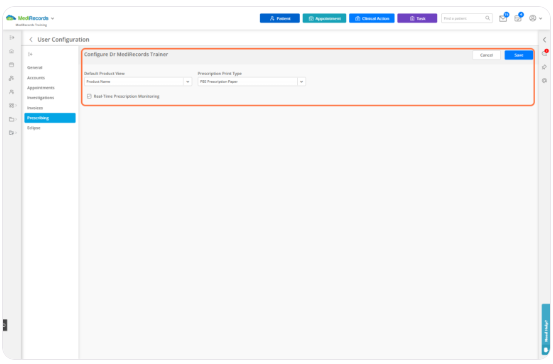Image resolution: width=553 pixels, height=364 pixels.
Task: Open the patients icon in the left sidebar
Action: tap(12, 92)
